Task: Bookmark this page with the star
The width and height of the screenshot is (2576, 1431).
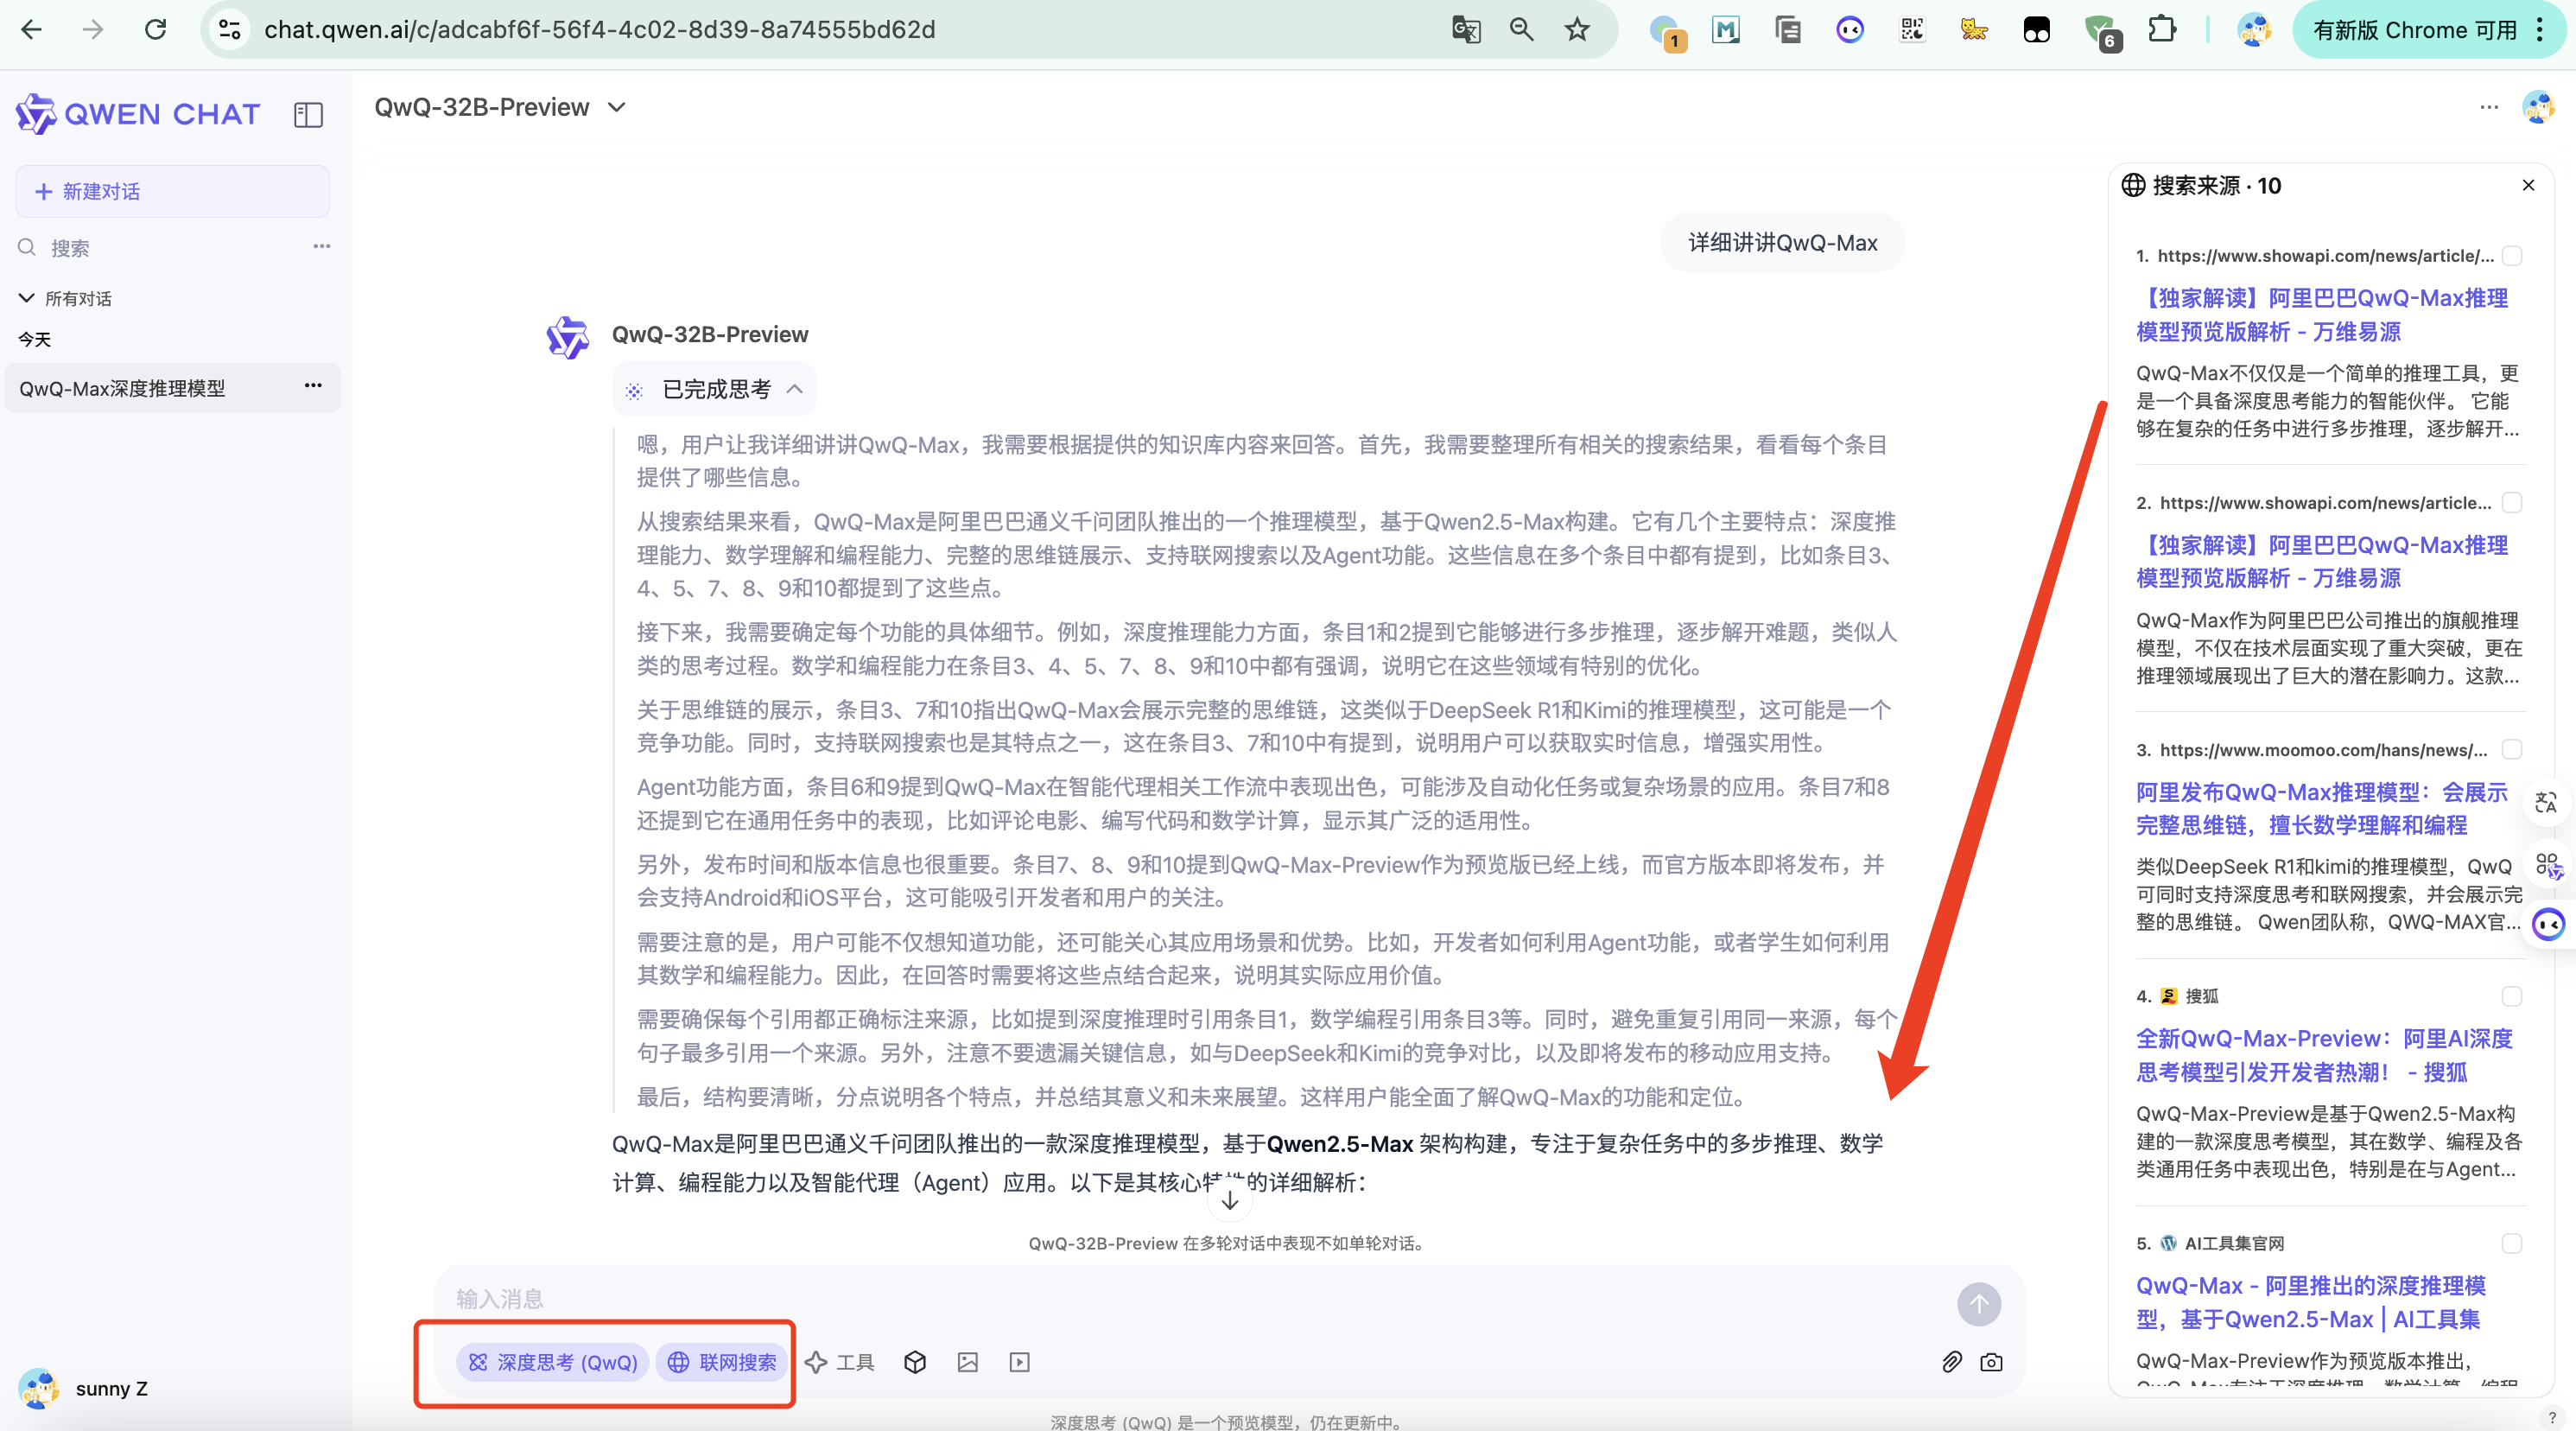Action: 1577,30
